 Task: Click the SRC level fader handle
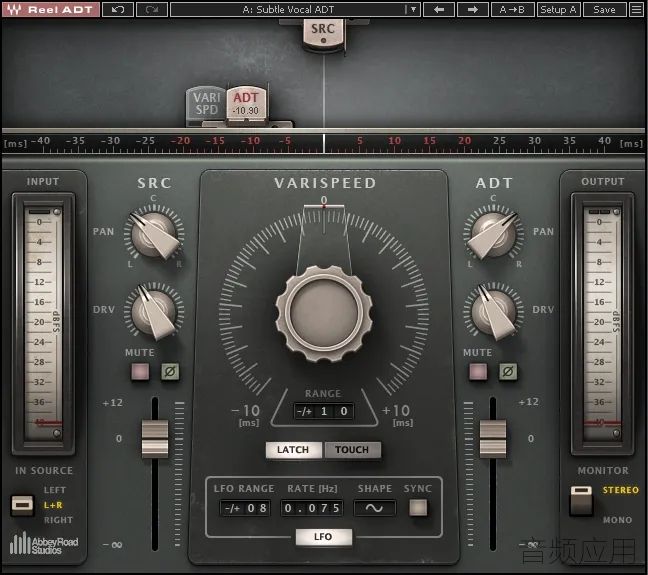coord(155,439)
